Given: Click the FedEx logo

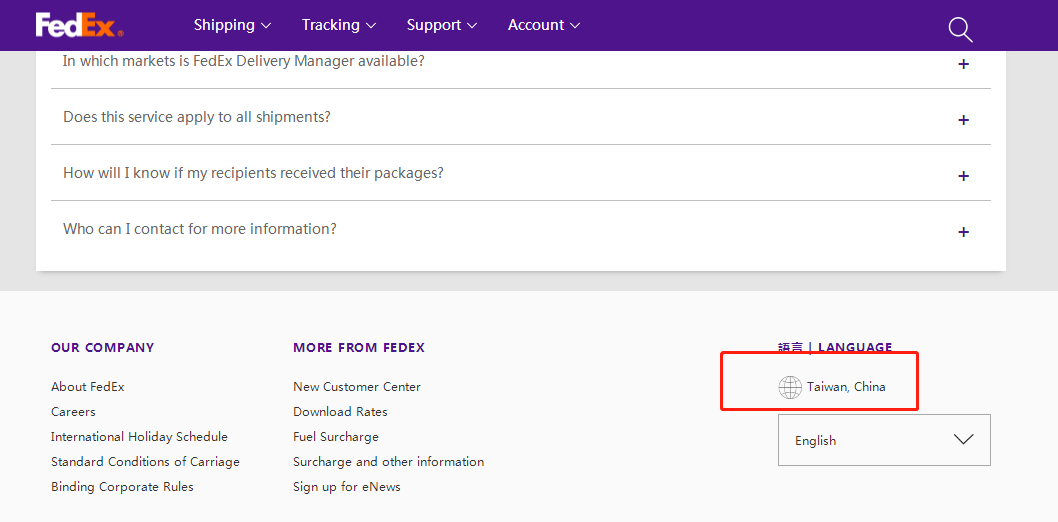Looking at the screenshot, I should pos(80,25).
